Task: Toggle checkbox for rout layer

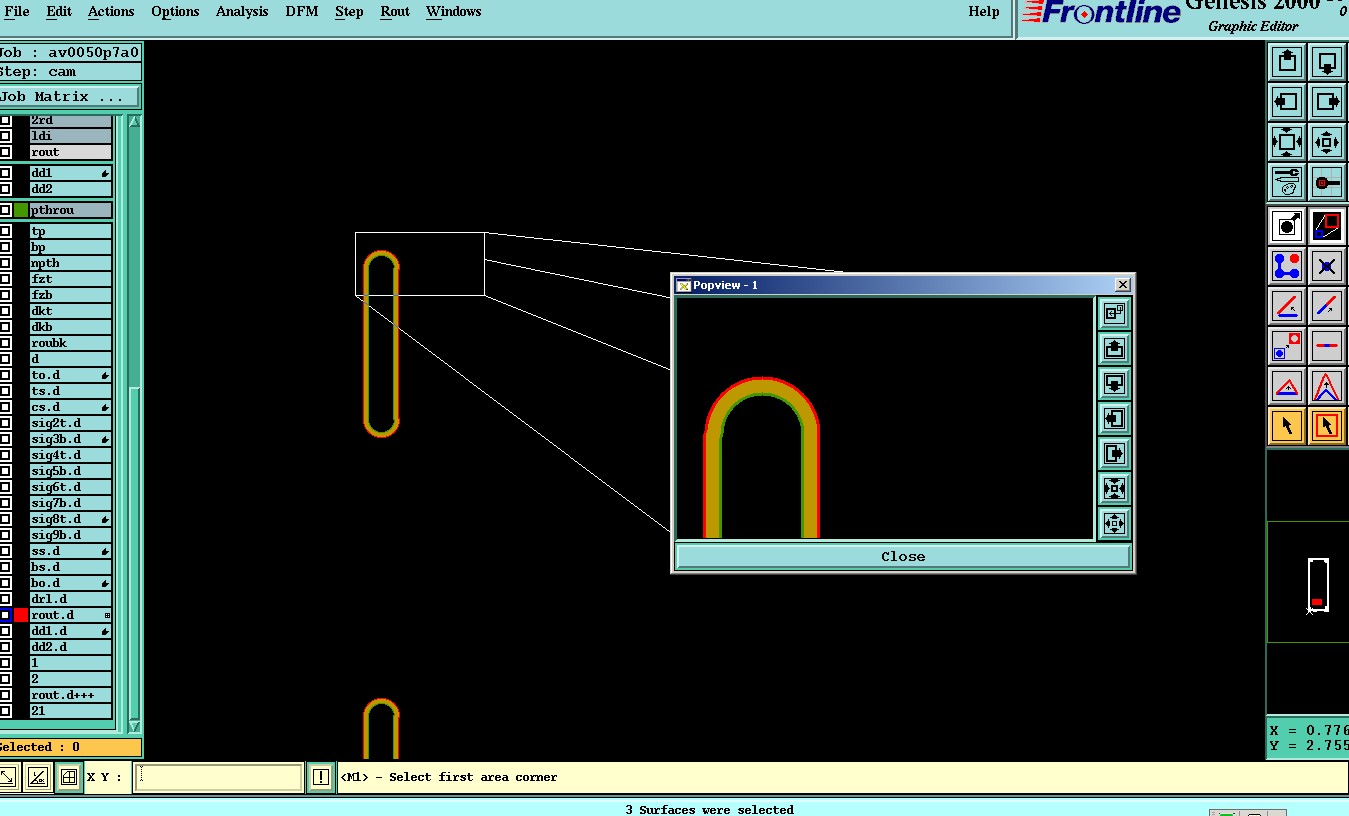Action: pyautogui.click(x=5, y=152)
